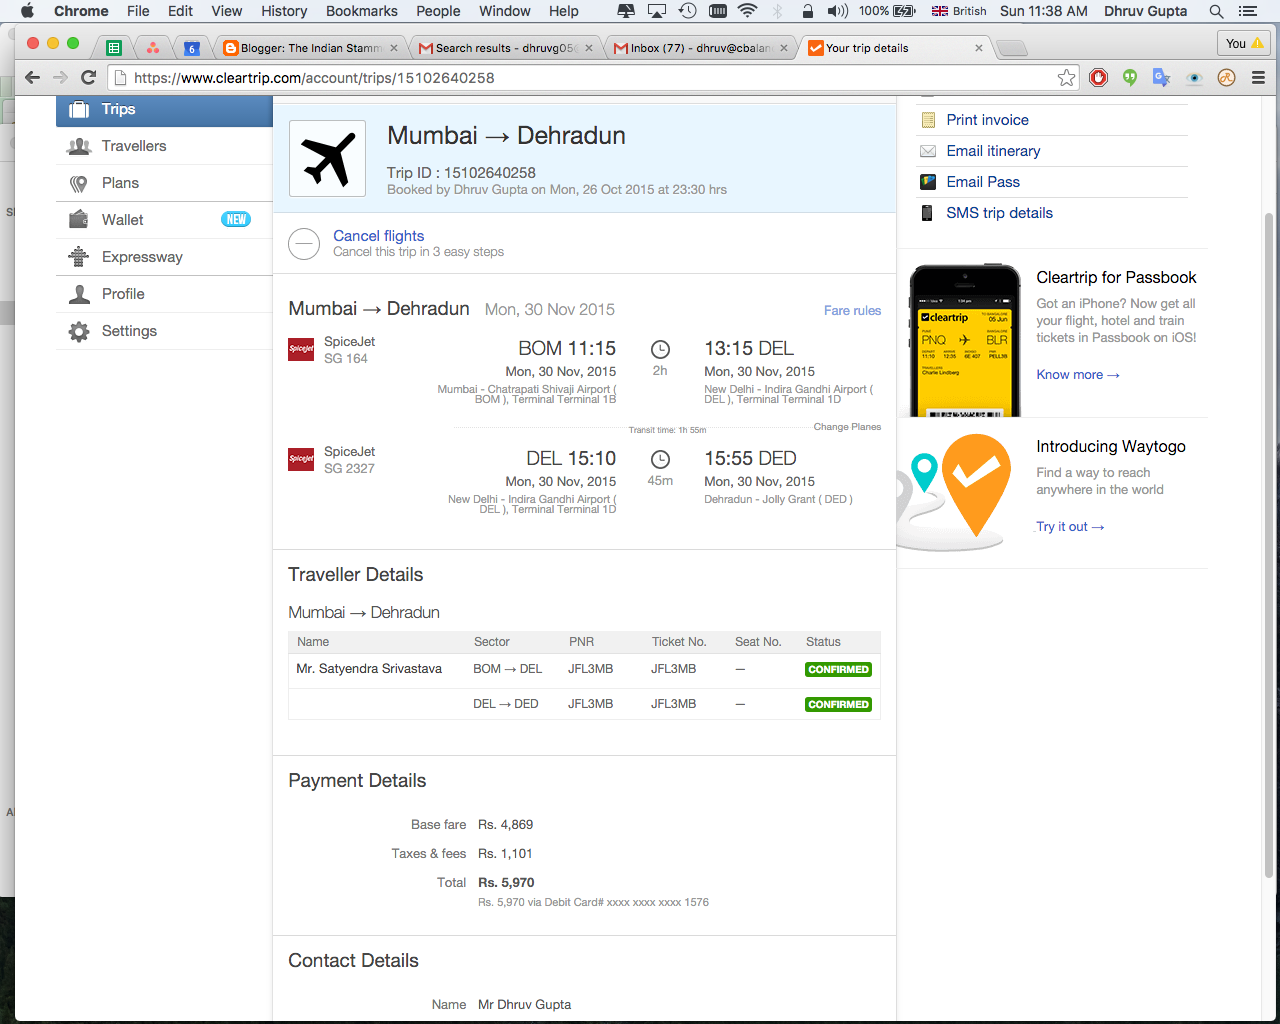Click the Expressway icon in sidebar

click(79, 257)
